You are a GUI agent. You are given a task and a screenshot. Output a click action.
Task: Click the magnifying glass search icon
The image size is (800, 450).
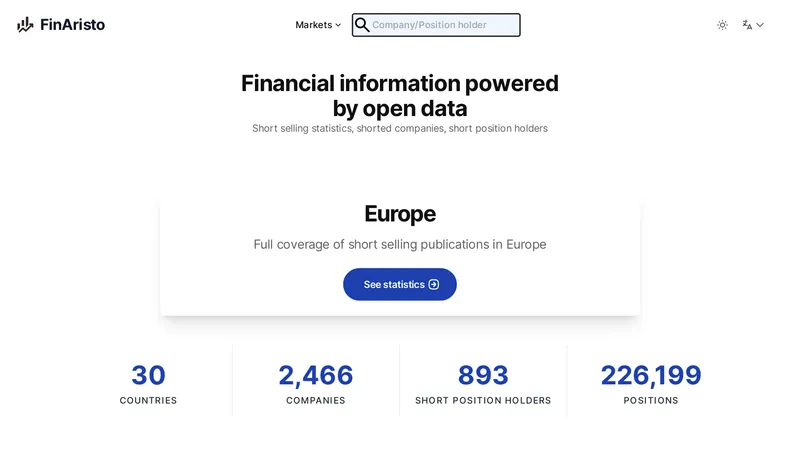362,25
